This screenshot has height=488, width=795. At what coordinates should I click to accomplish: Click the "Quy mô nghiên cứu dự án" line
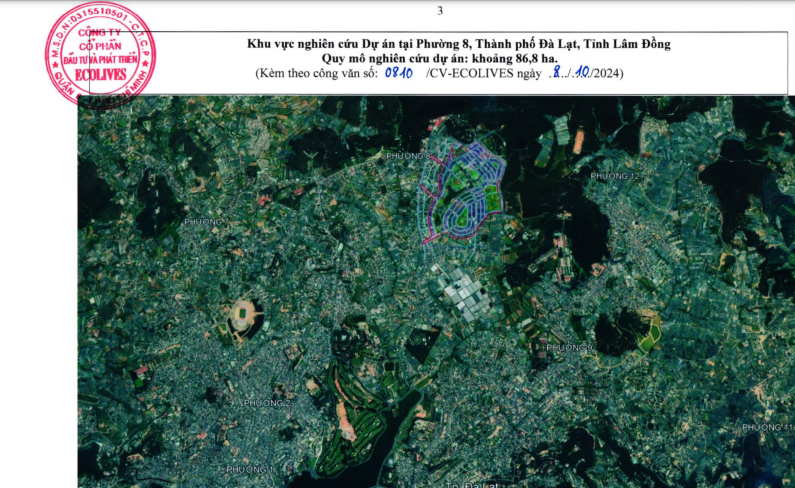click(x=459, y=59)
